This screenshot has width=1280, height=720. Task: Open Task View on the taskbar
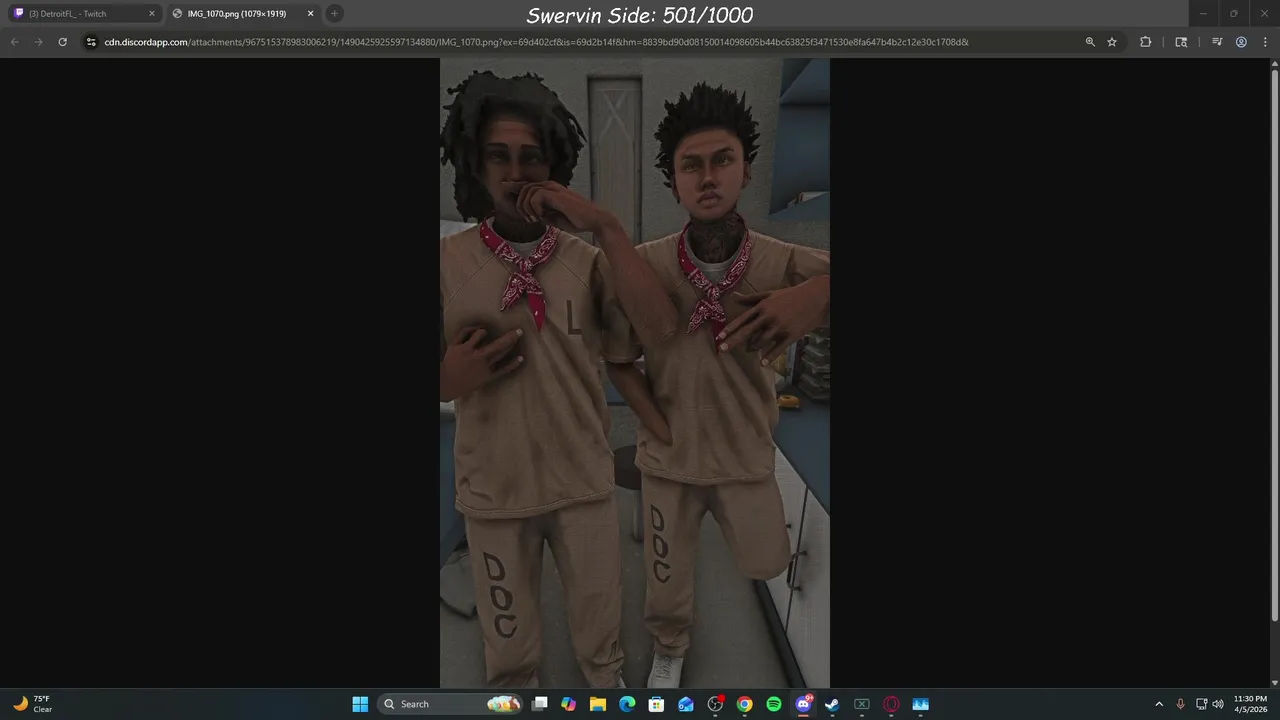click(x=540, y=704)
